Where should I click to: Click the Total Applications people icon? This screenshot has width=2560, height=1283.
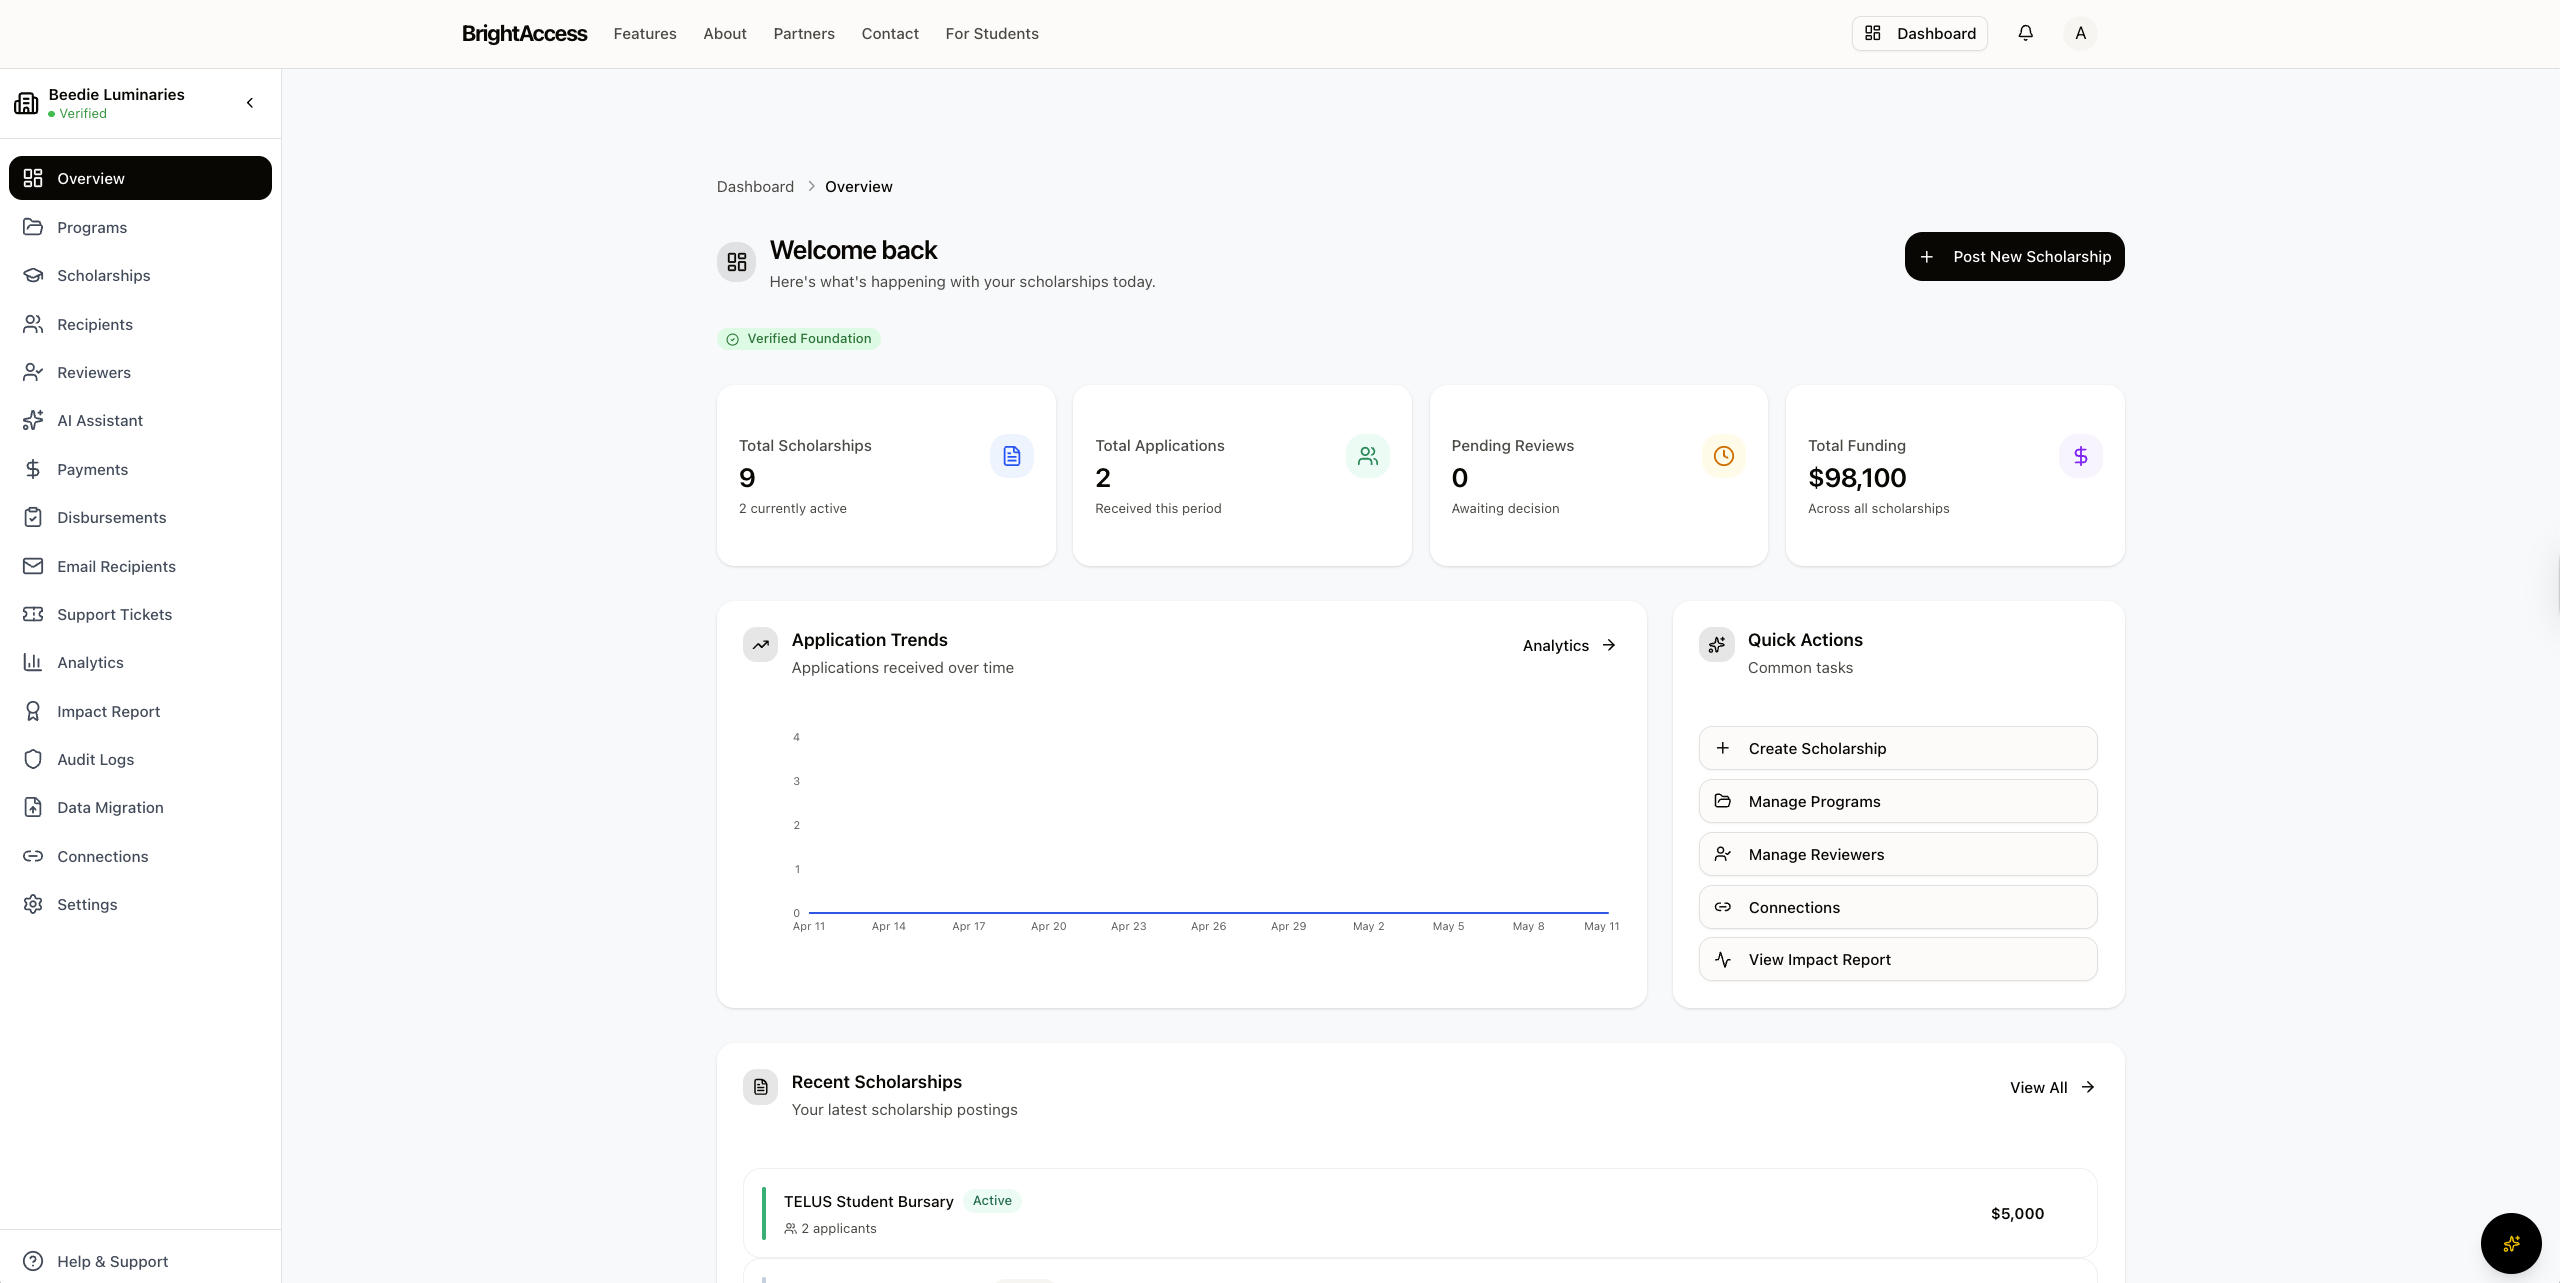click(1368, 456)
